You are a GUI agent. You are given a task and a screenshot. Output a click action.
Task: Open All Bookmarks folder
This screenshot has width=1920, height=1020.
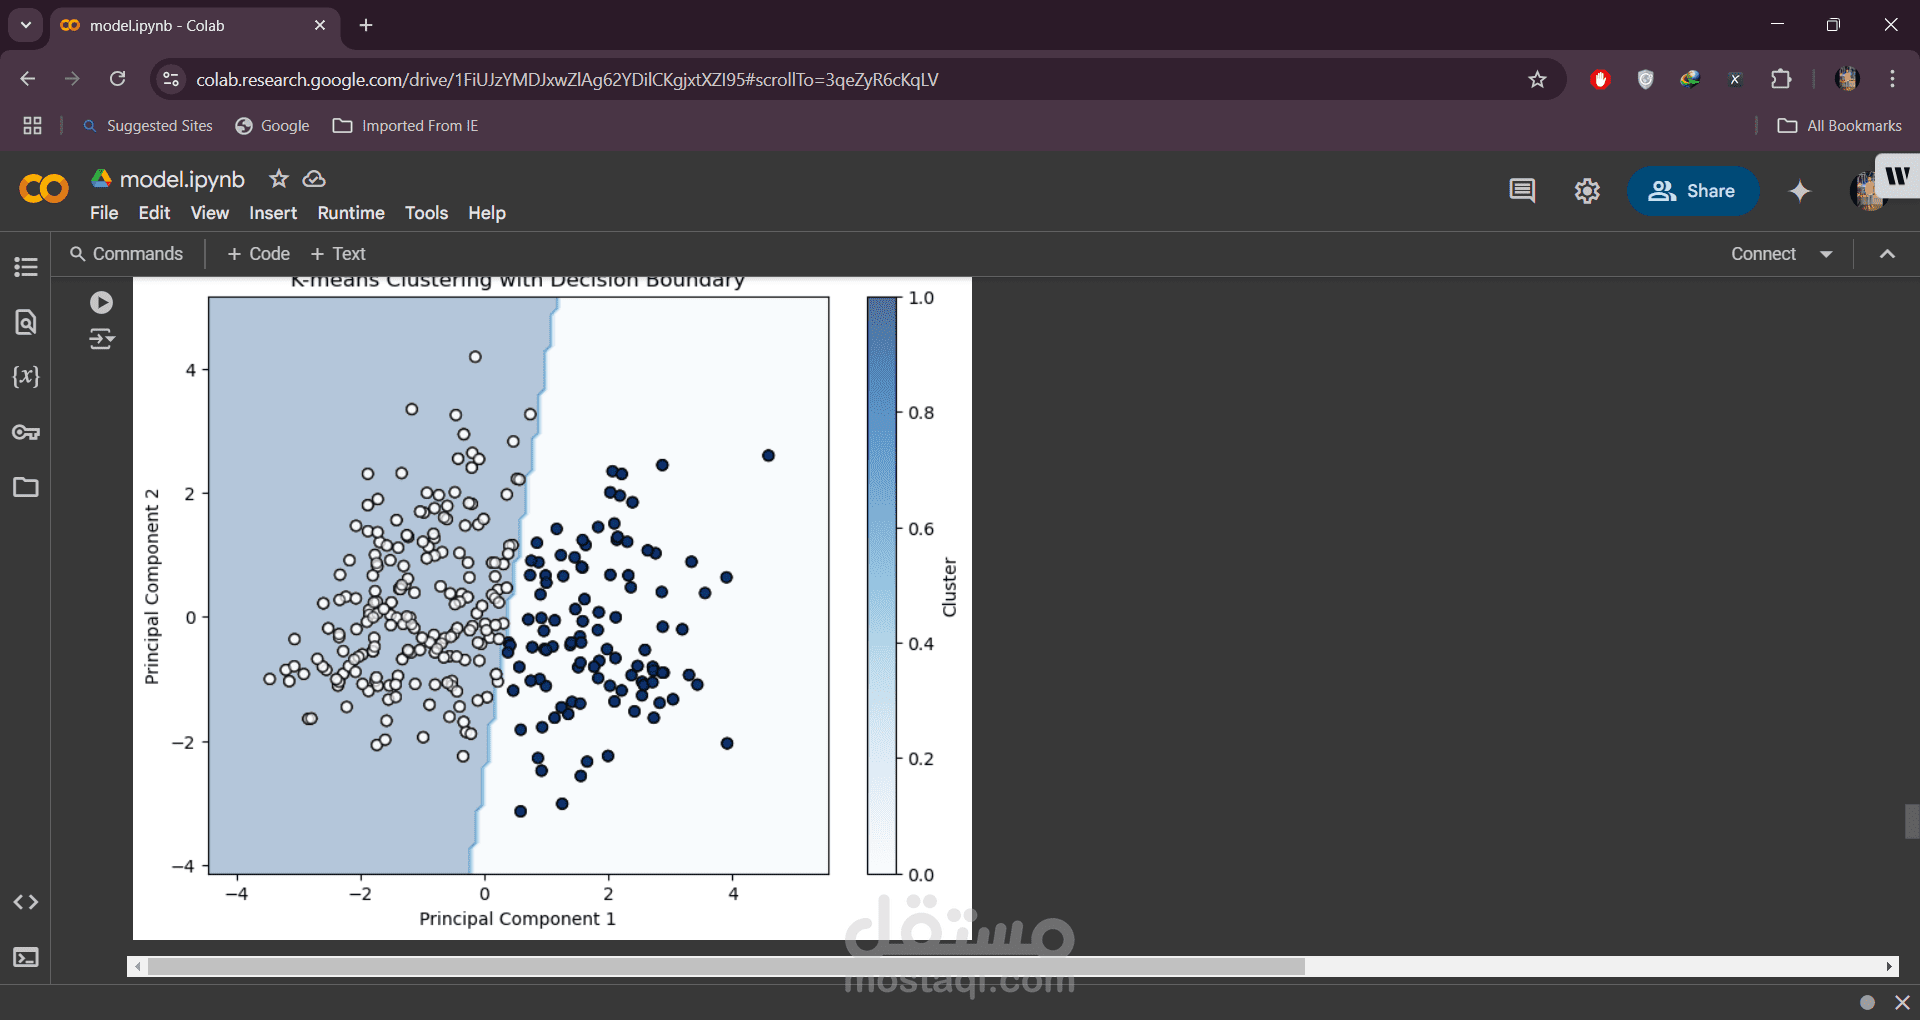(x=1839, y=126)
